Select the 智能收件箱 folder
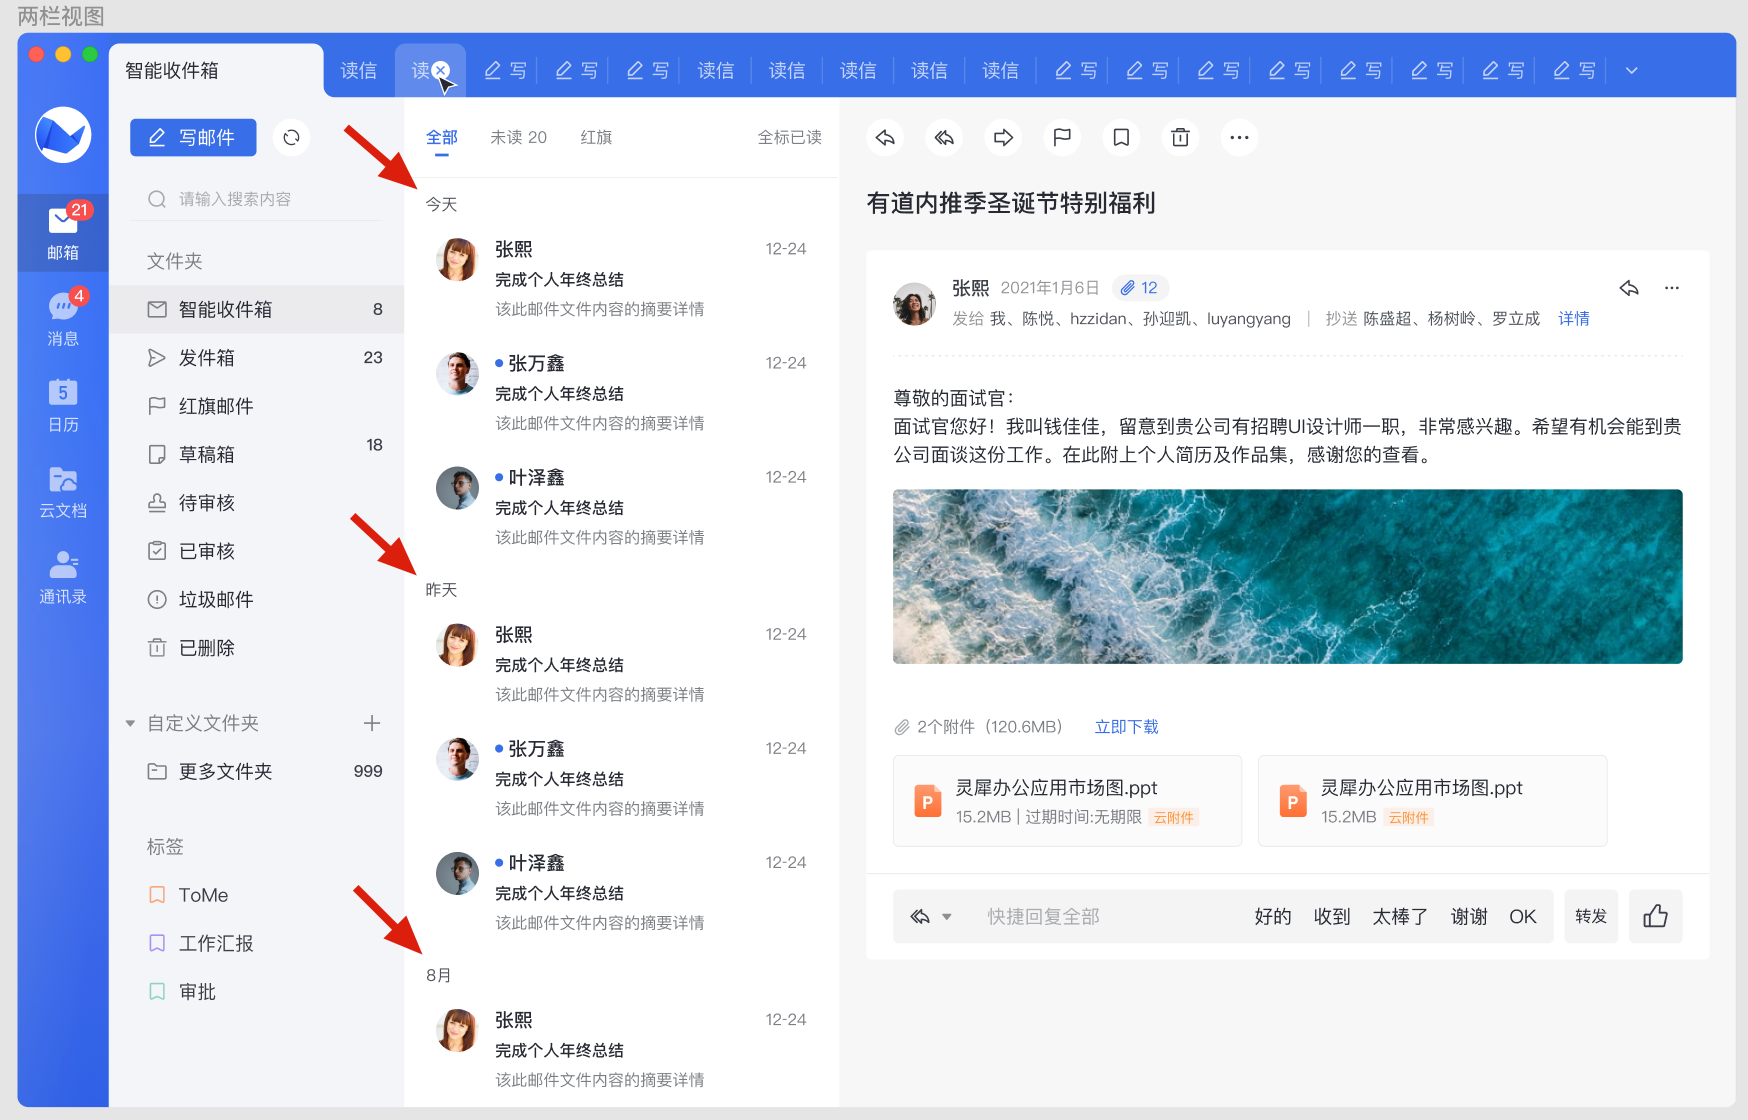 click(257, 309)
